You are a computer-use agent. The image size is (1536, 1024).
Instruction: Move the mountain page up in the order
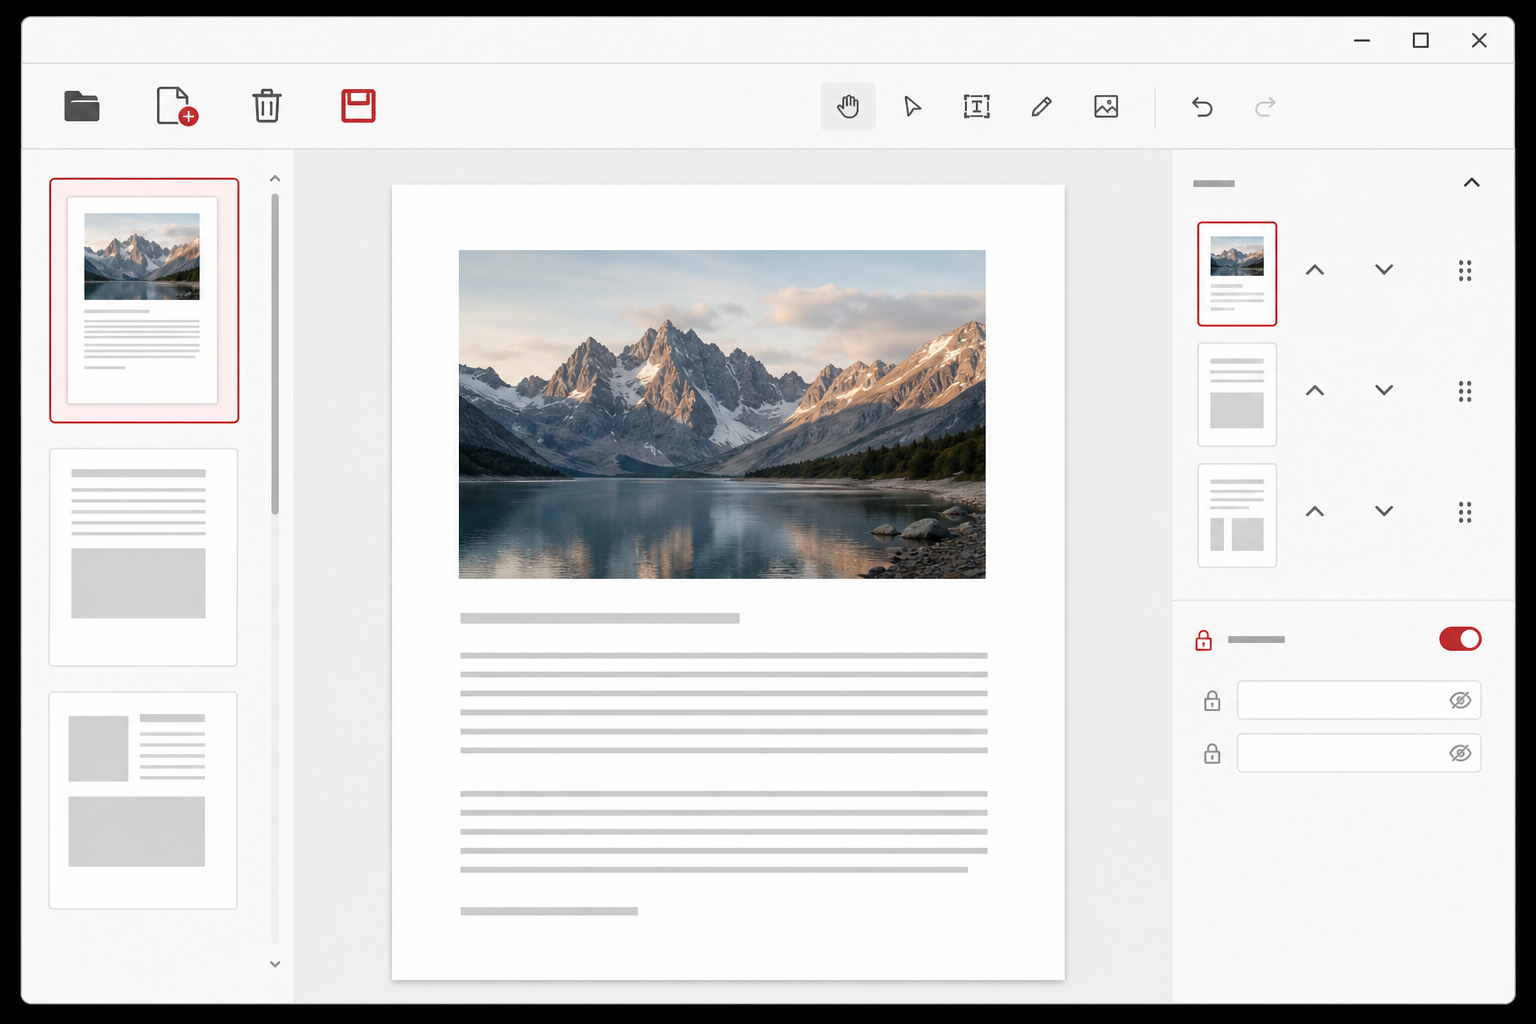1315,270
